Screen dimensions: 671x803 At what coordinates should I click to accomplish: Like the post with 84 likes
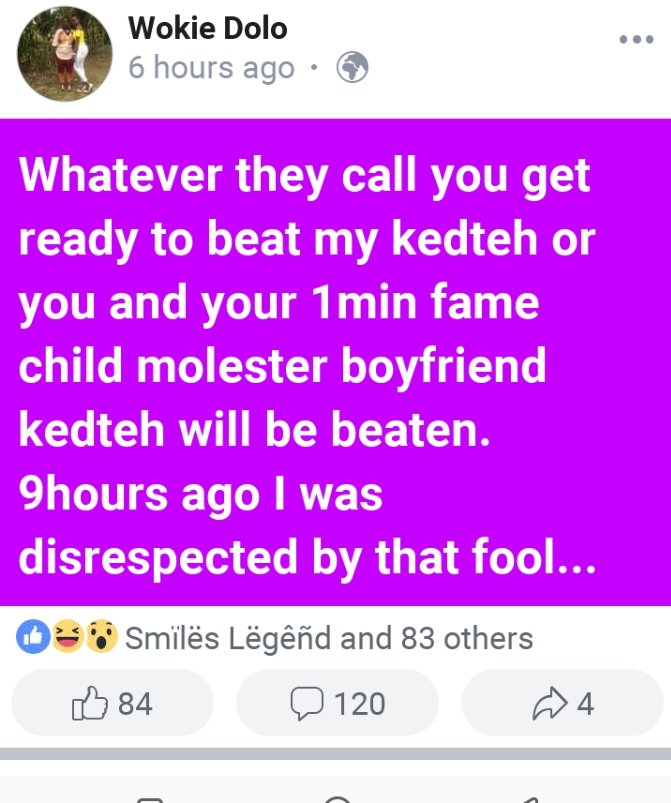coord(112,704)
